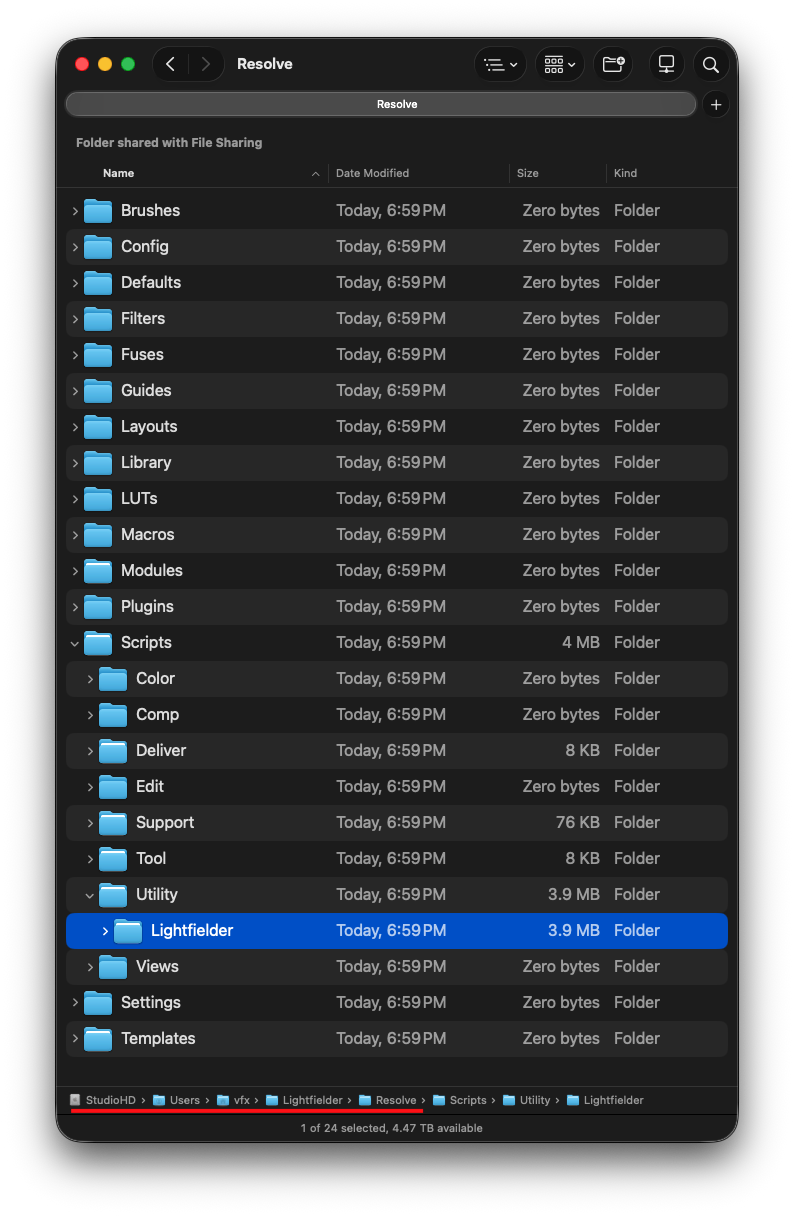This screenshot has width=794, height=1216.
Task: Expand the Fuses folder
Action: pyautogui.click(x=75, y=355)
